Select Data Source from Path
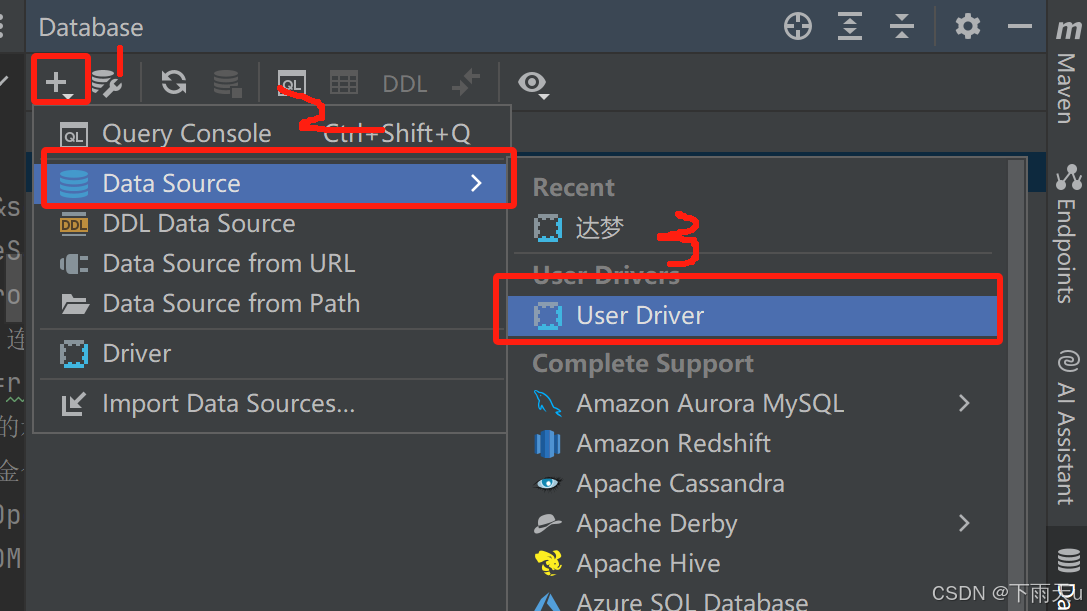Image resolution: width=1087 pixels, height=611 pixels. pos(272,303)
